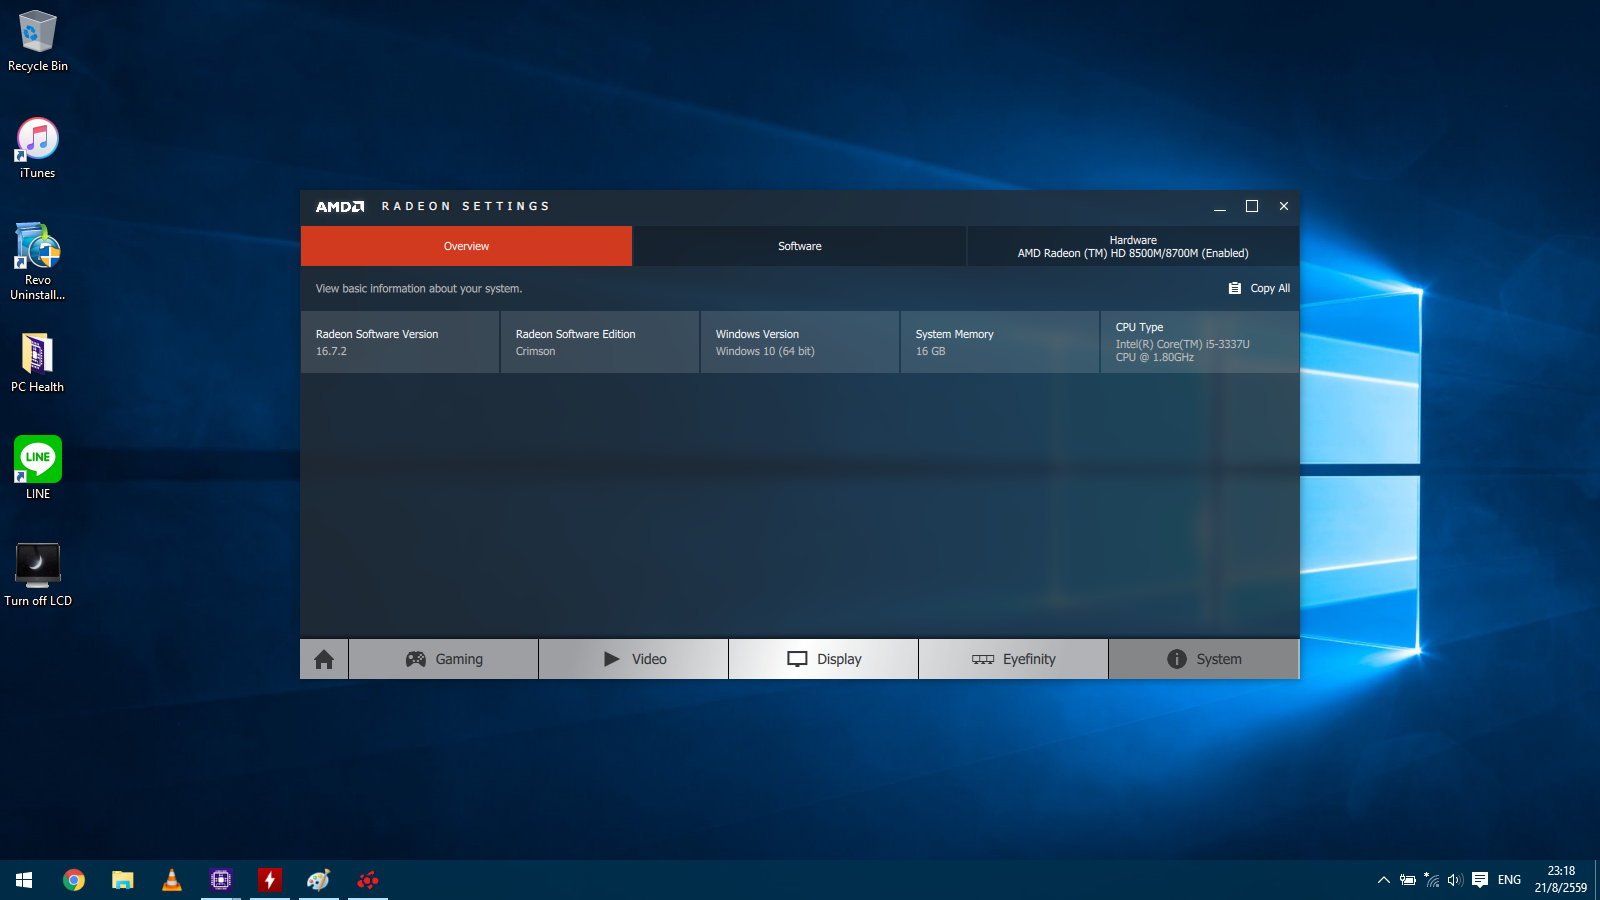Viewport: 1600px width, 900px height.
Task: Open the battery status tray icon
Action: (1408, 880)
